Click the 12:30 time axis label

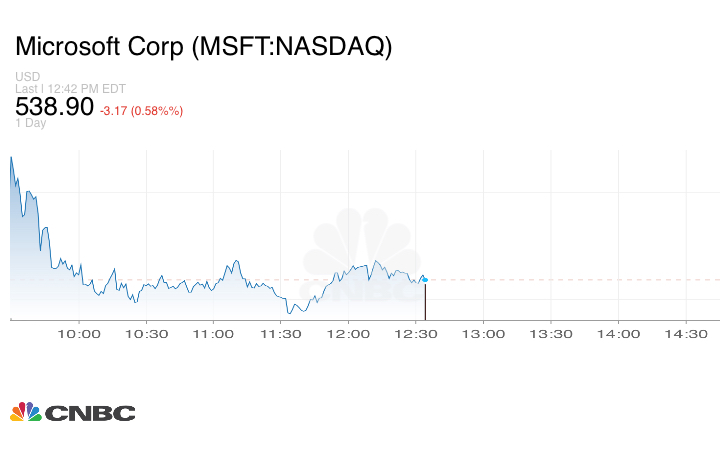click(416, 334)
